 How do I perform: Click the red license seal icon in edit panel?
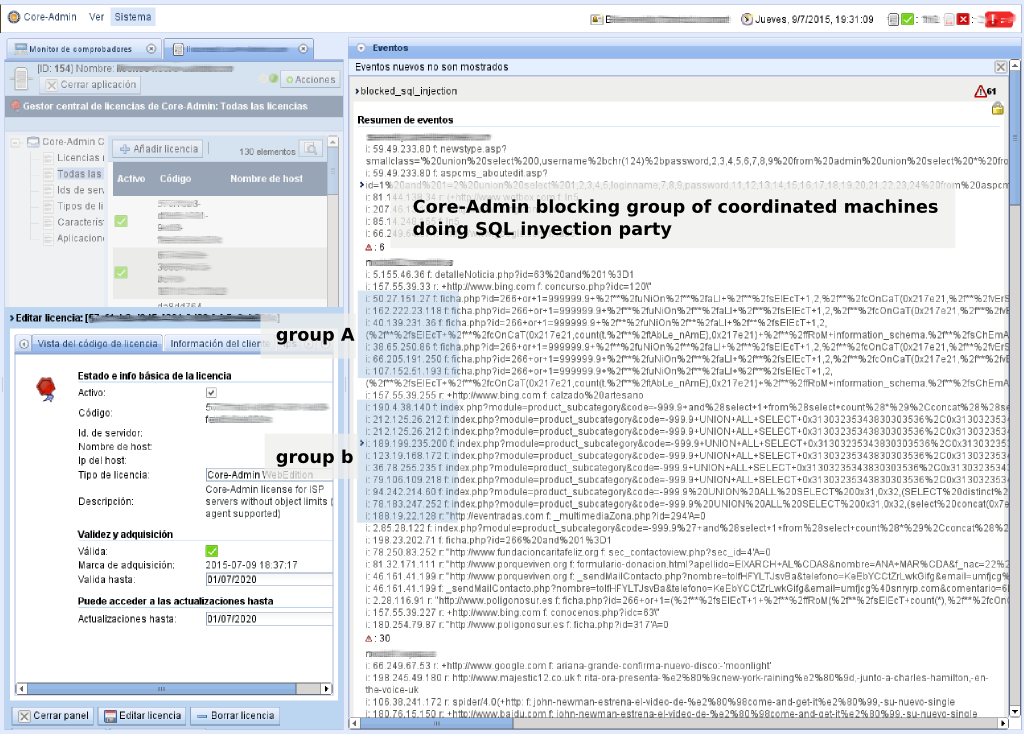tap(46, 389)
